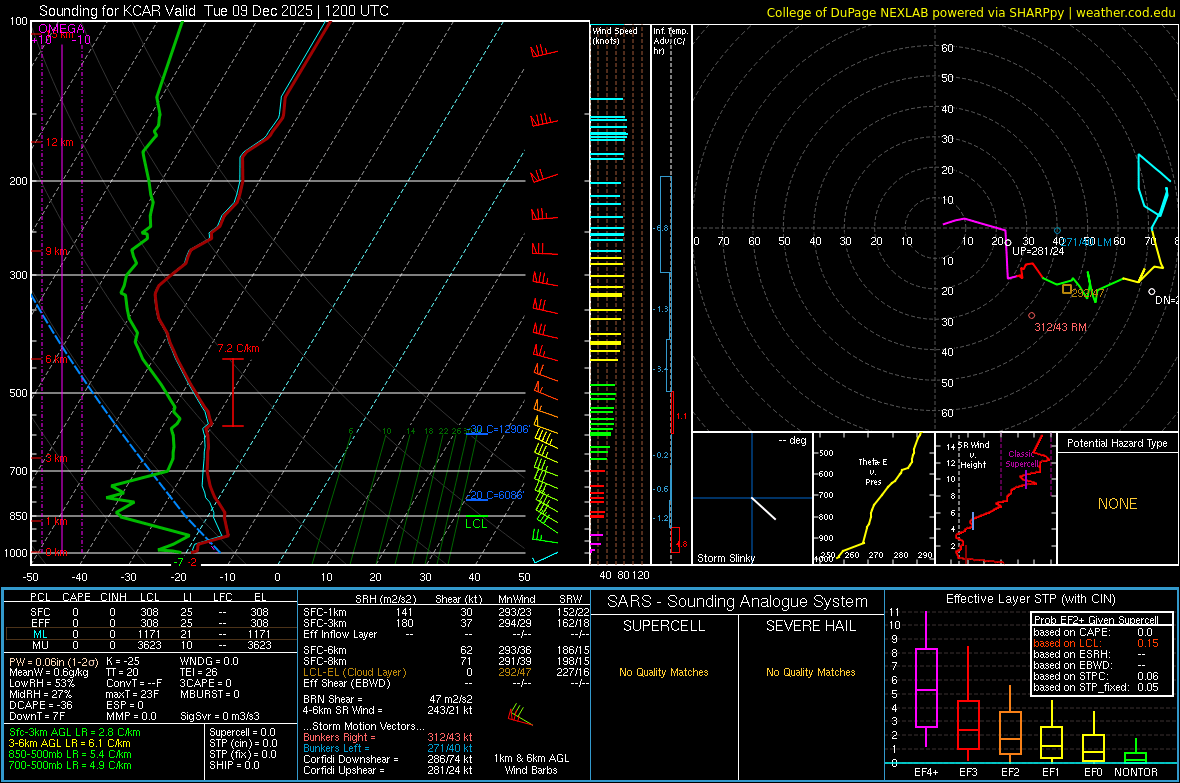1180x783 pixels.
Task: Click the 12 km height marker
Action: click(59, 142)
